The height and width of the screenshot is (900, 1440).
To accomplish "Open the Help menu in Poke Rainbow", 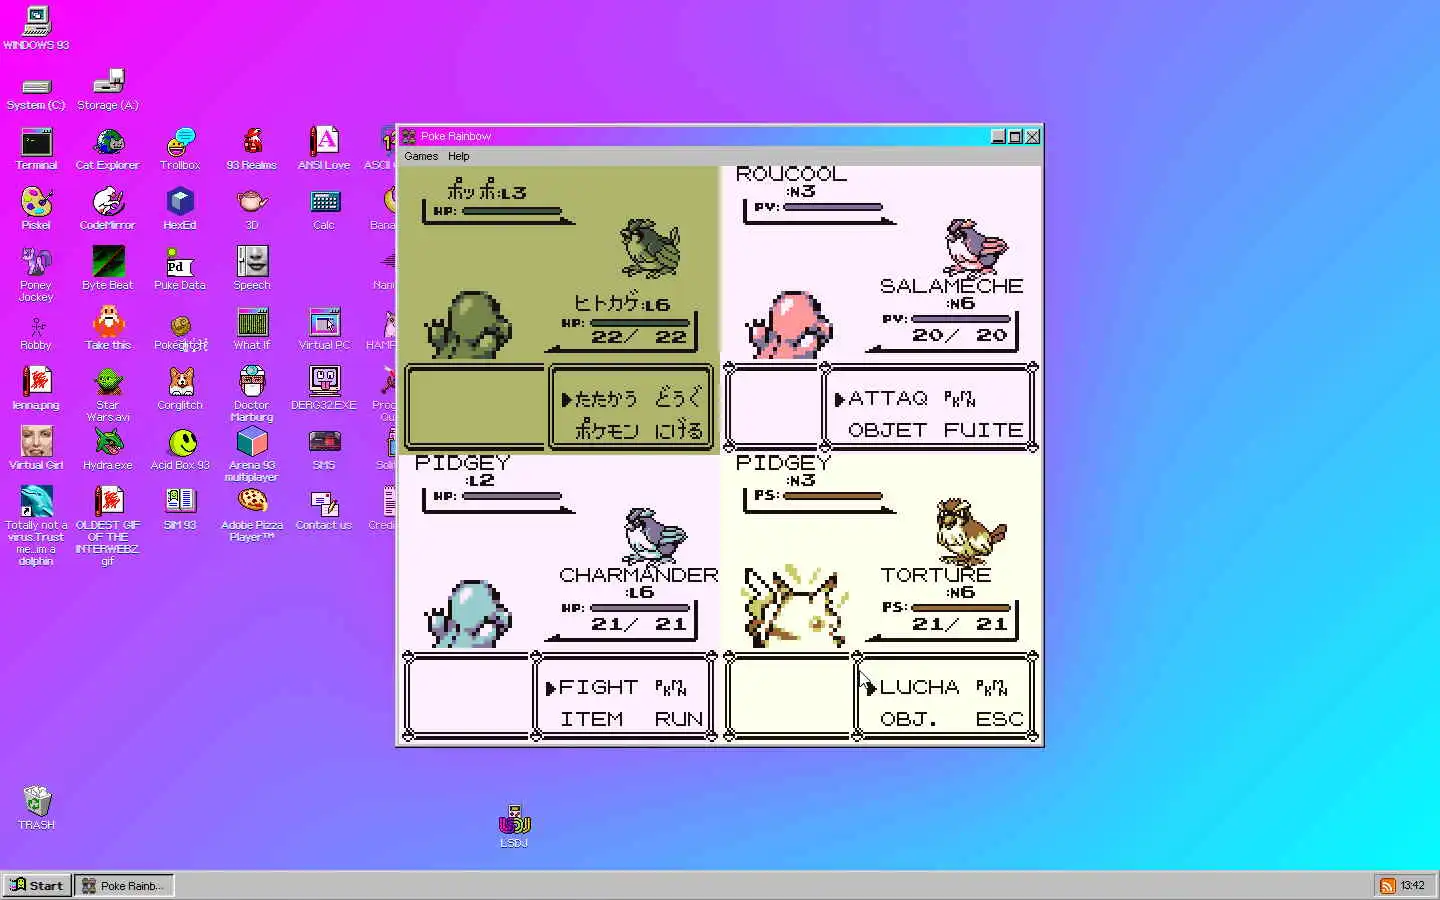I will (x=459, y=156).
